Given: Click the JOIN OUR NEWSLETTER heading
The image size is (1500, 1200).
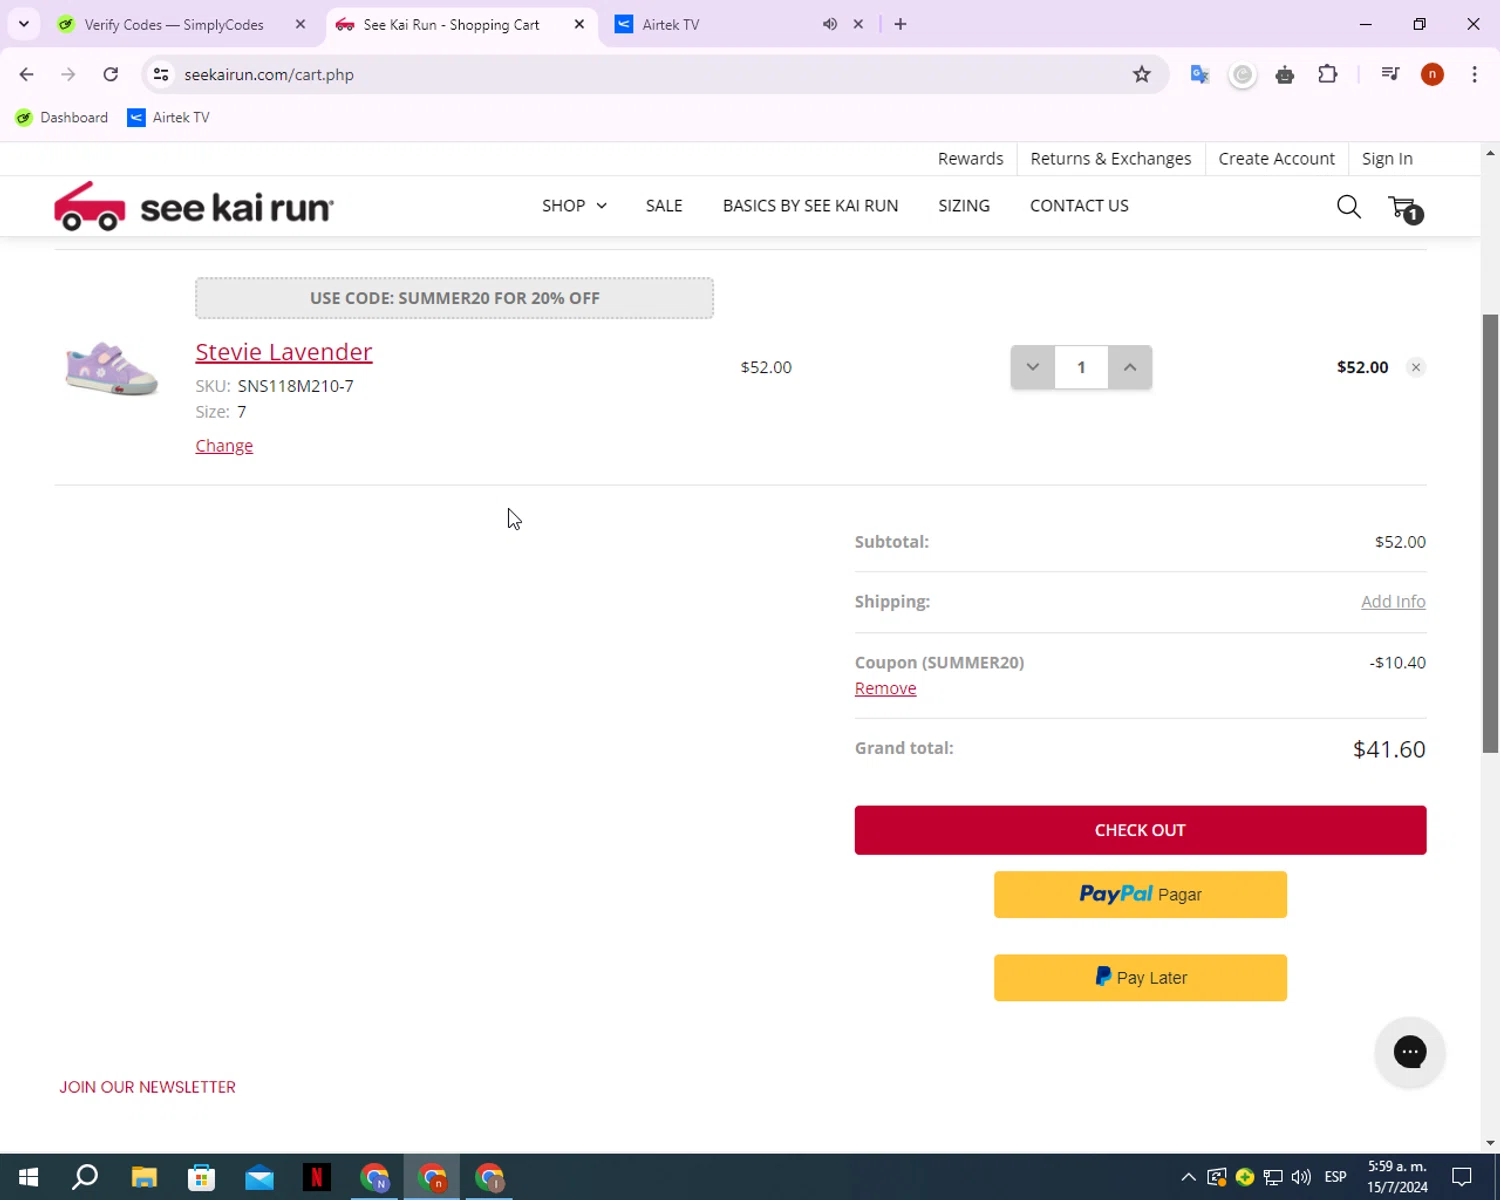Looking at the screenshot, I should coord(147,1087).
